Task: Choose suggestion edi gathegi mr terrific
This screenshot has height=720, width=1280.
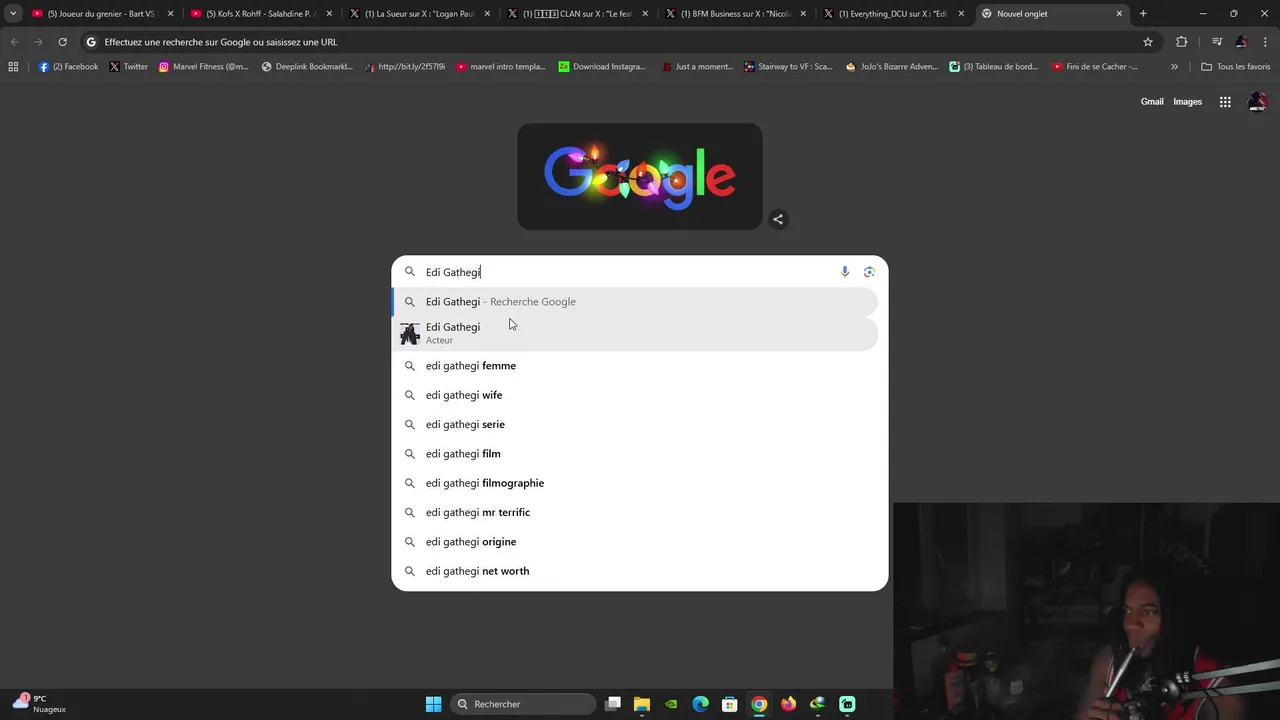Action: (x=635, y=512)
